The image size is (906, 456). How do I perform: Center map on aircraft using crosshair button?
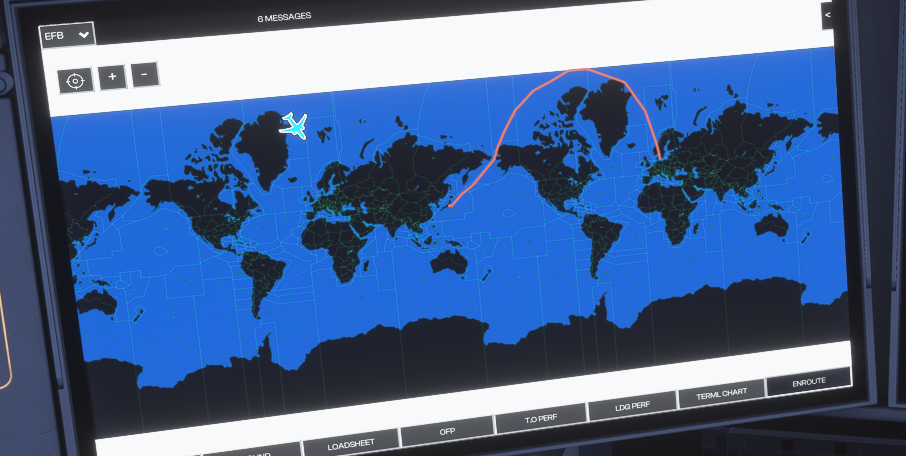[75, 81]
